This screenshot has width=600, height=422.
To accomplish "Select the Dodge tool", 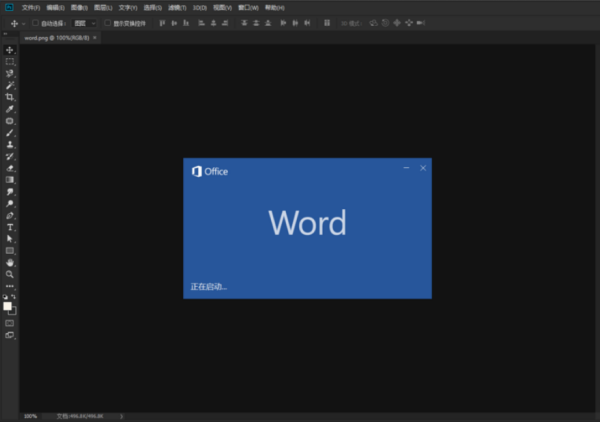I will 10,204.
